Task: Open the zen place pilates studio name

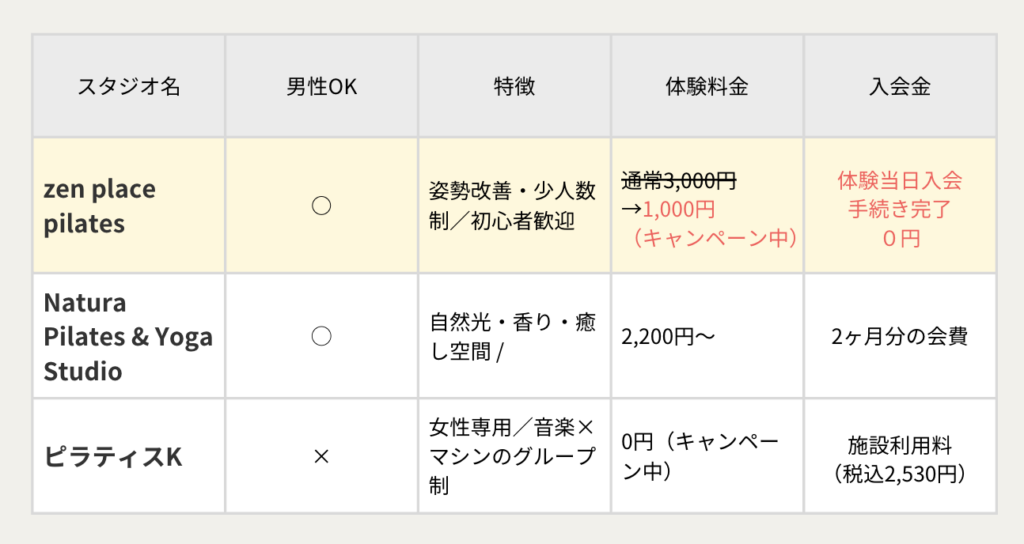Action: (x=99, y=206)
